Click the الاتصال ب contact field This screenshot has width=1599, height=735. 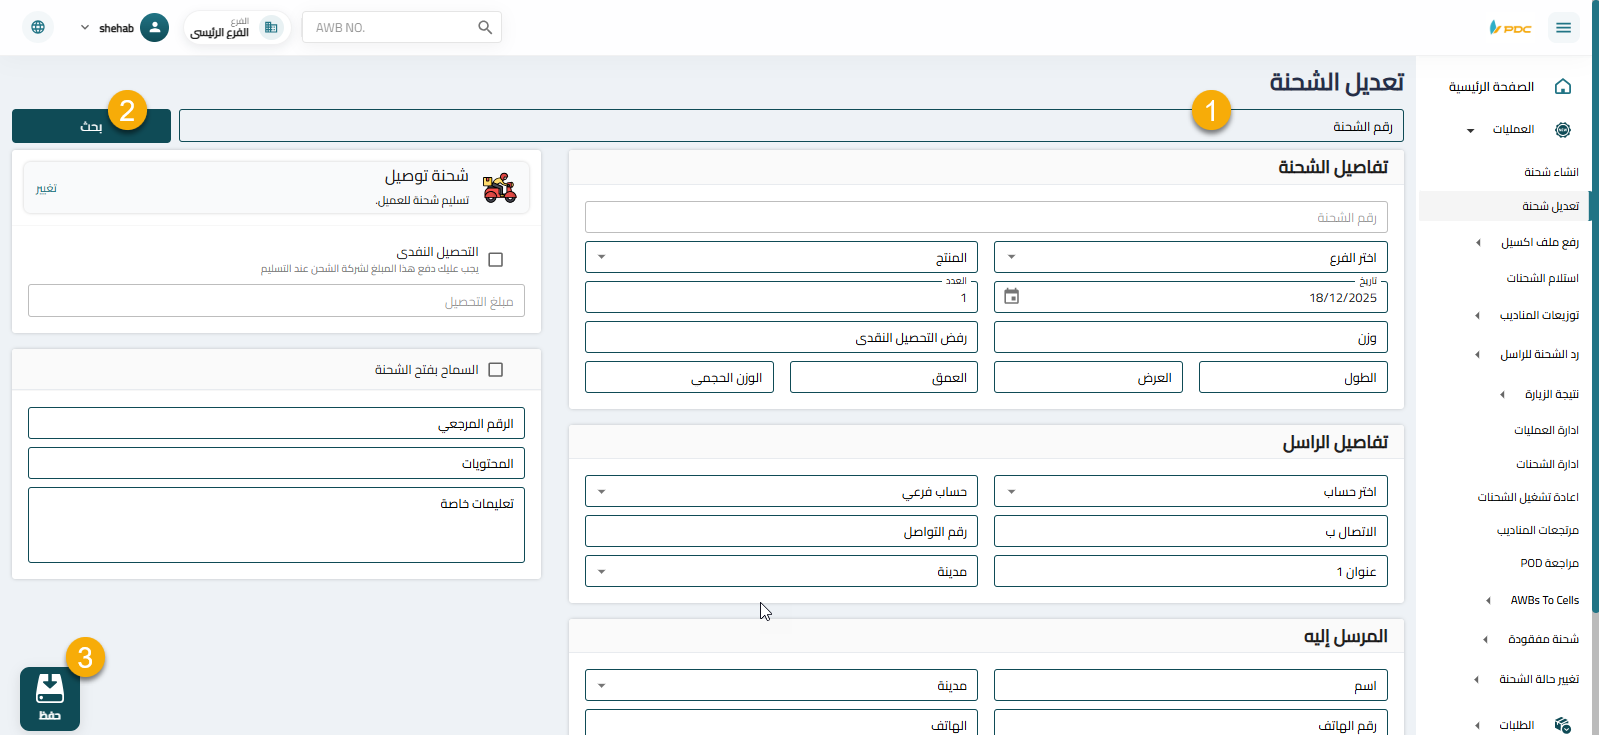[1190, 531]
